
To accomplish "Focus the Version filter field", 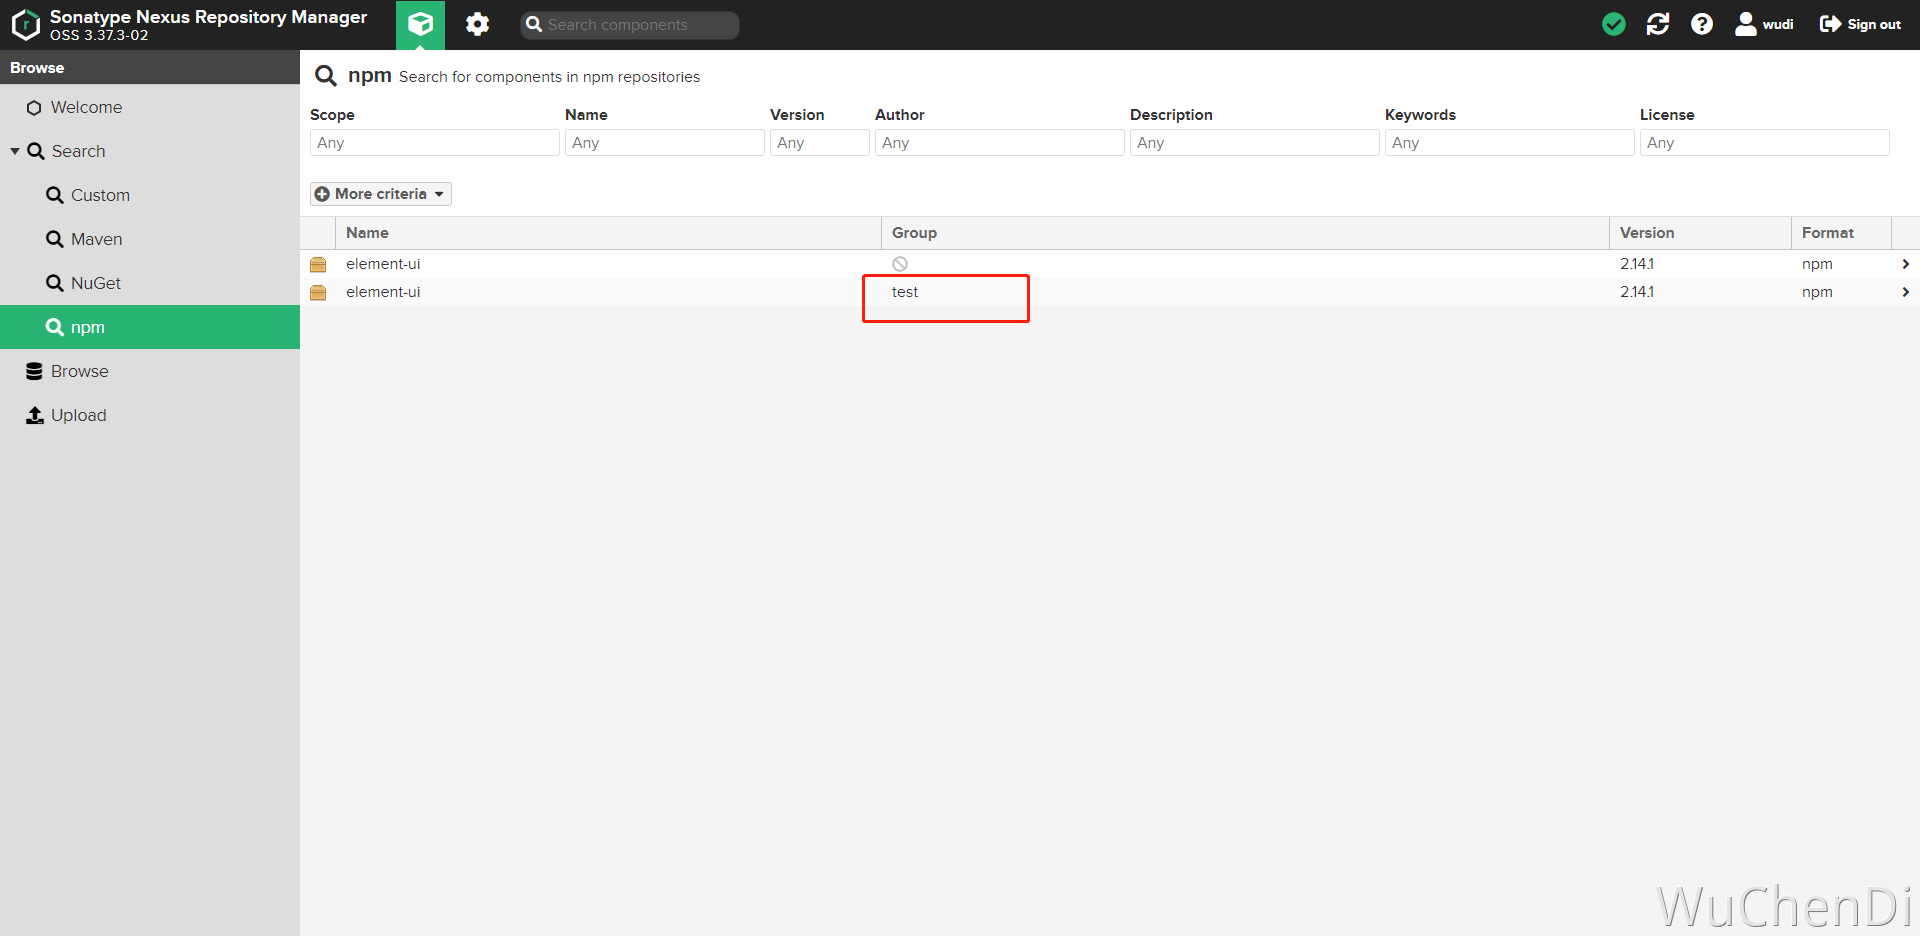I will coord(819,143).
